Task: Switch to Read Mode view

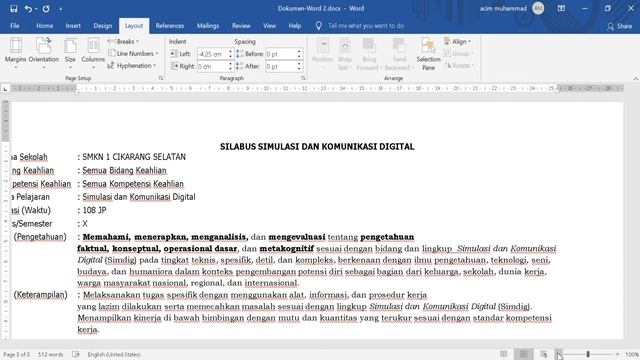Action: [x=504, y=354]
